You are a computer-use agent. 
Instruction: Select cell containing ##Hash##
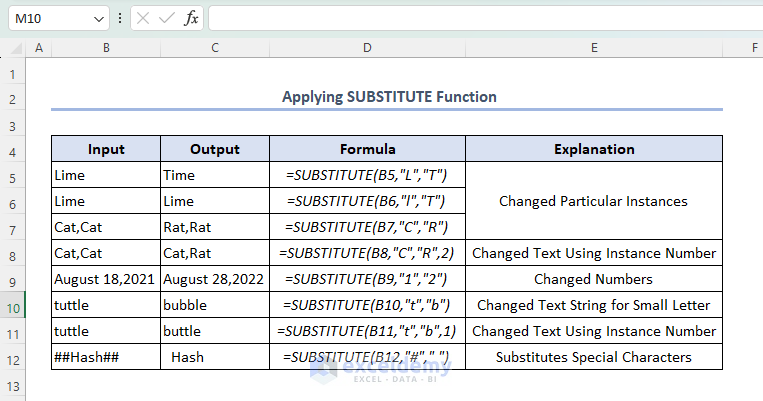click(106, 357)
